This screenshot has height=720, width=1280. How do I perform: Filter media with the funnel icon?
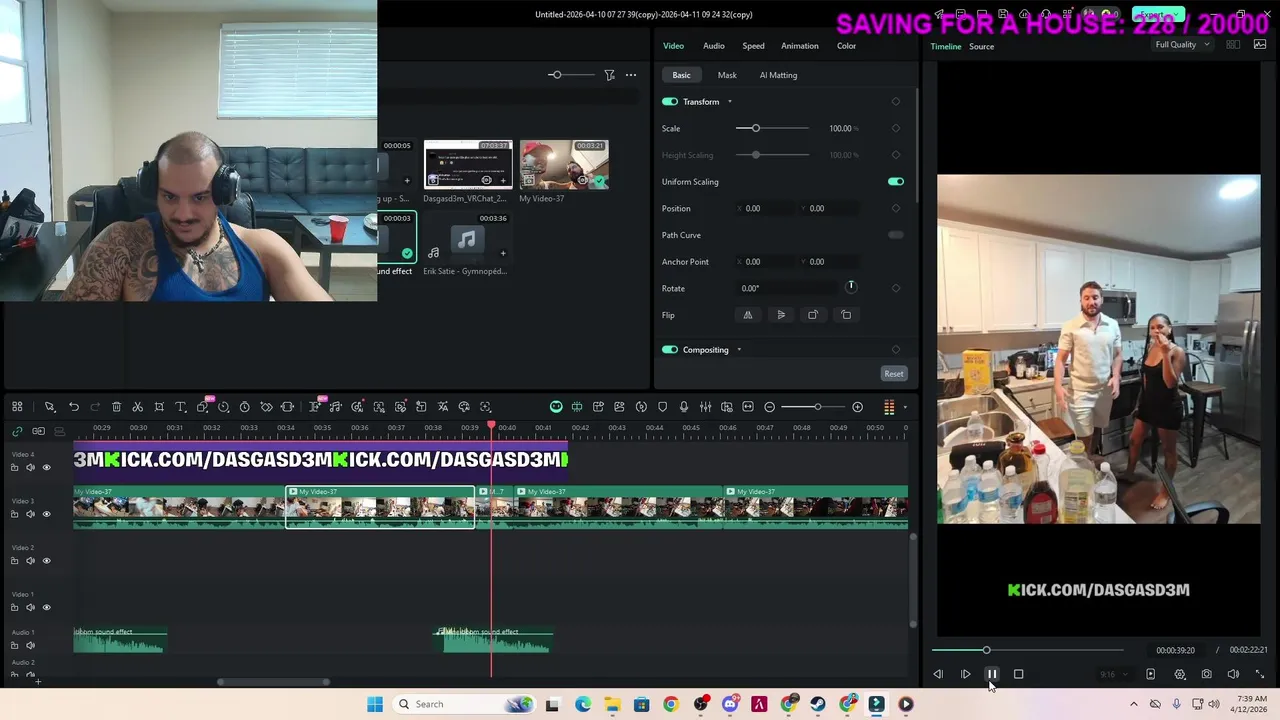[609, 75]
